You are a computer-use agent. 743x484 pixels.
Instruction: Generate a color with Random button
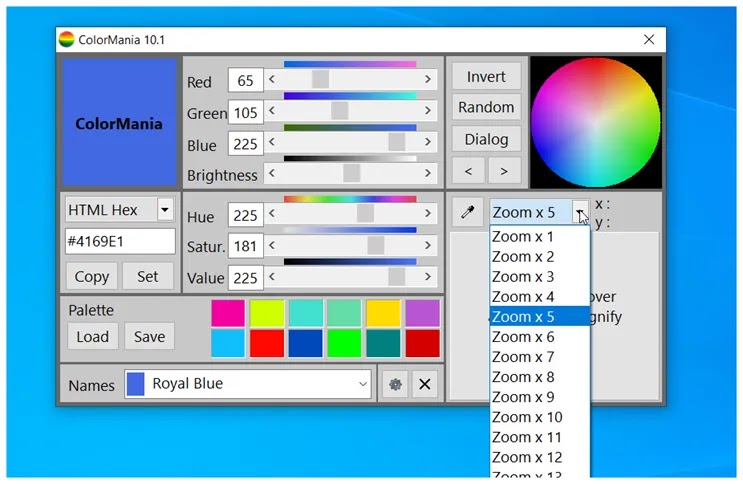(x=486, y=107)
